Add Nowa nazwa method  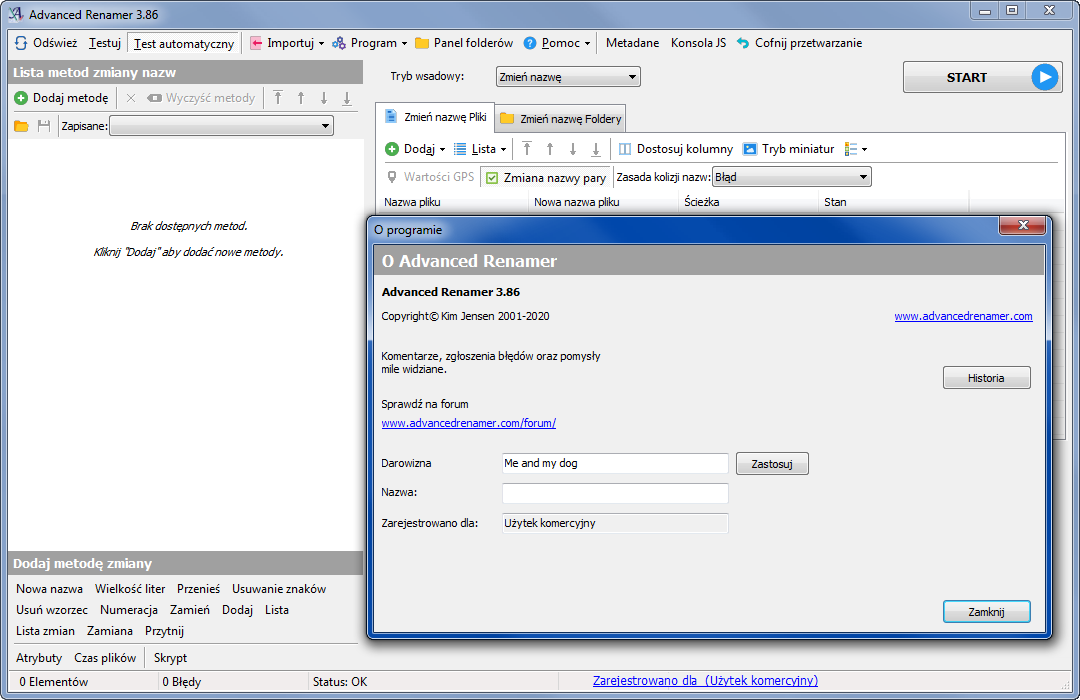click(x=50, y=589)
